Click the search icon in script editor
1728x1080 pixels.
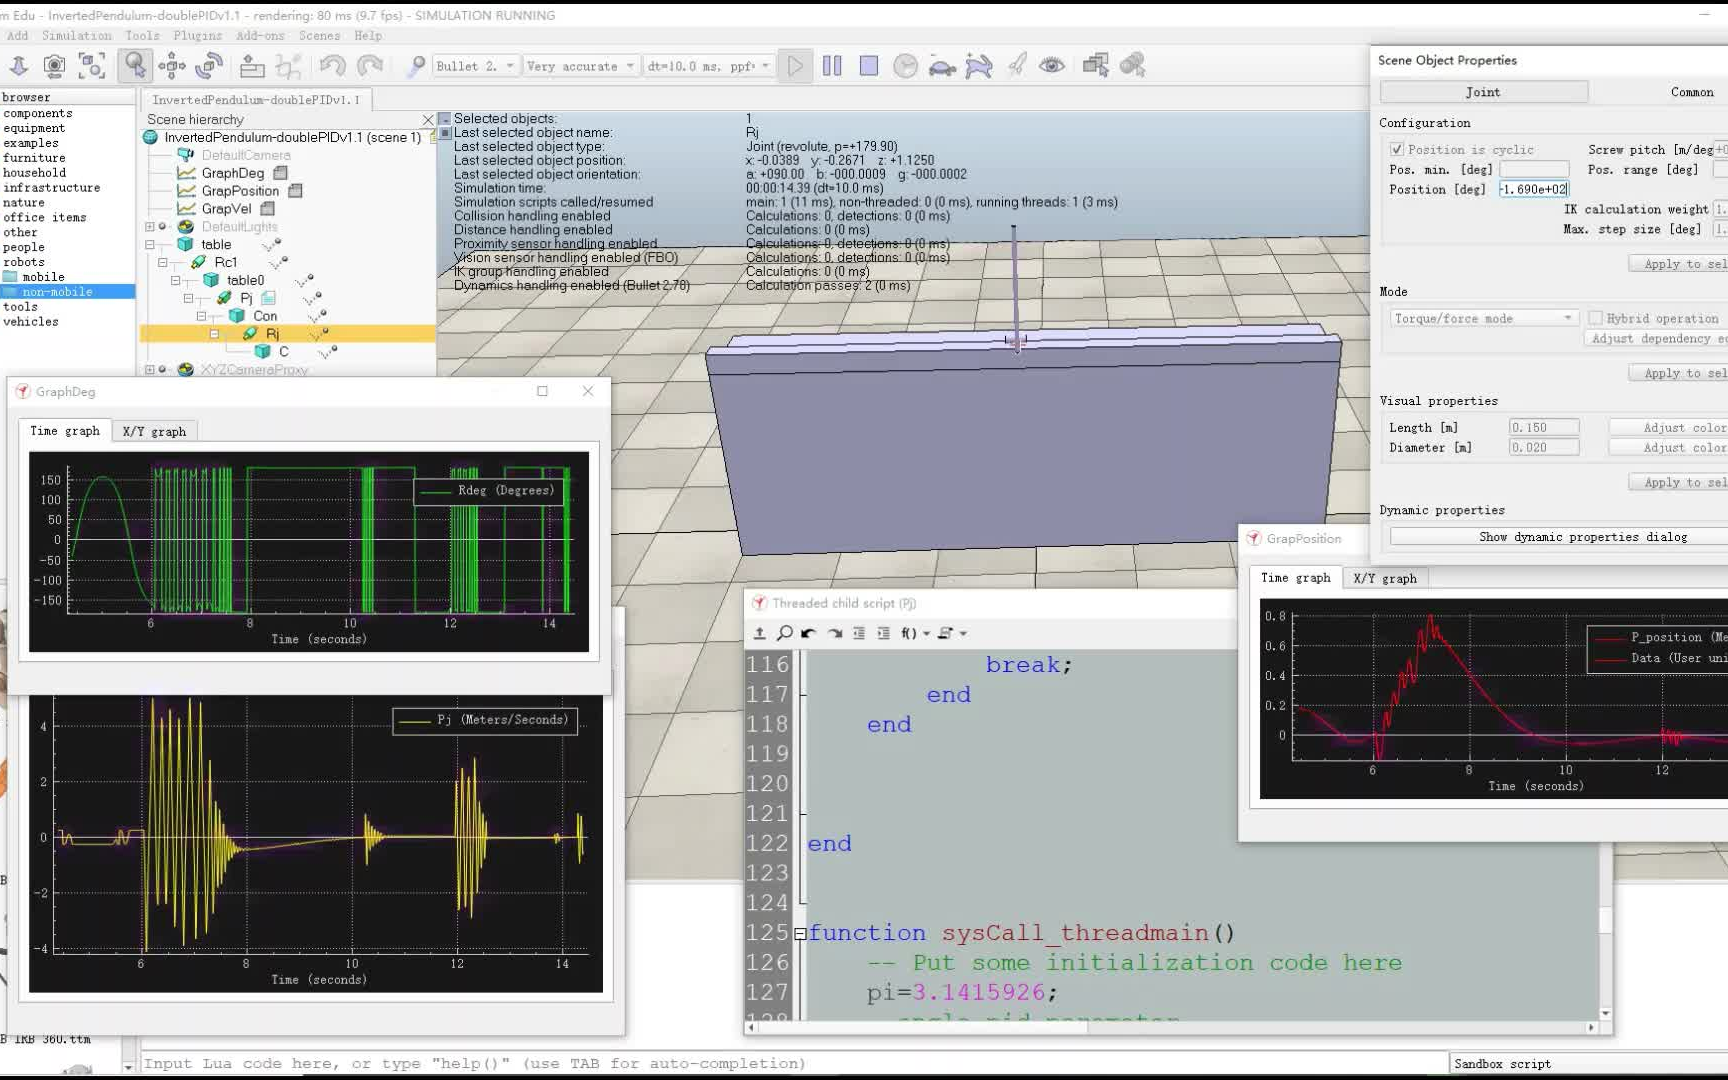(785, 633)
